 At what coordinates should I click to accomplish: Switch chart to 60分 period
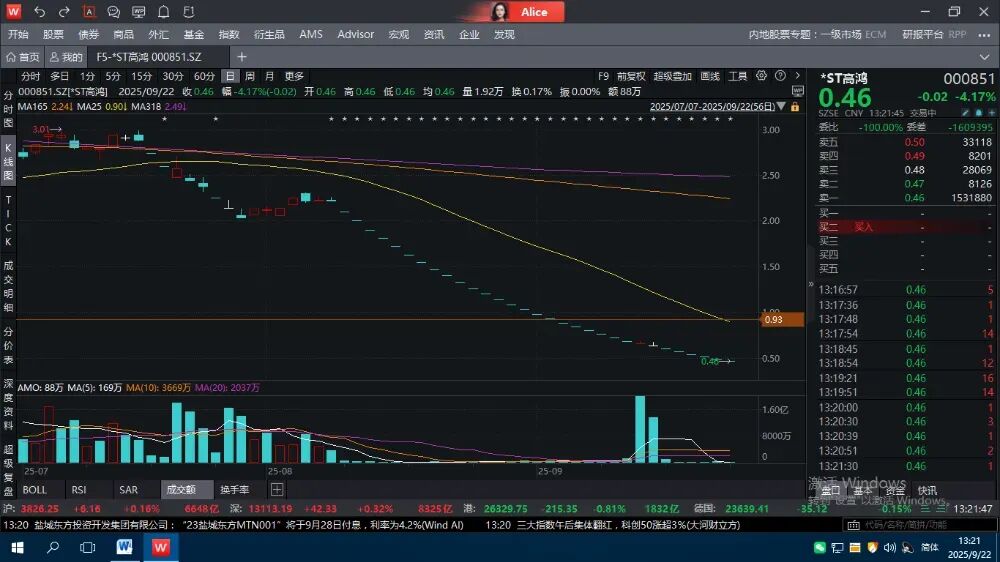(x=204, y=76)
